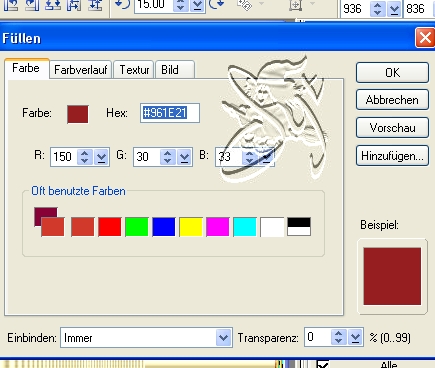This screenshot has width=435, height=368.
Task: Click the B value spinner arrows
Action: [x=250, y=157]
